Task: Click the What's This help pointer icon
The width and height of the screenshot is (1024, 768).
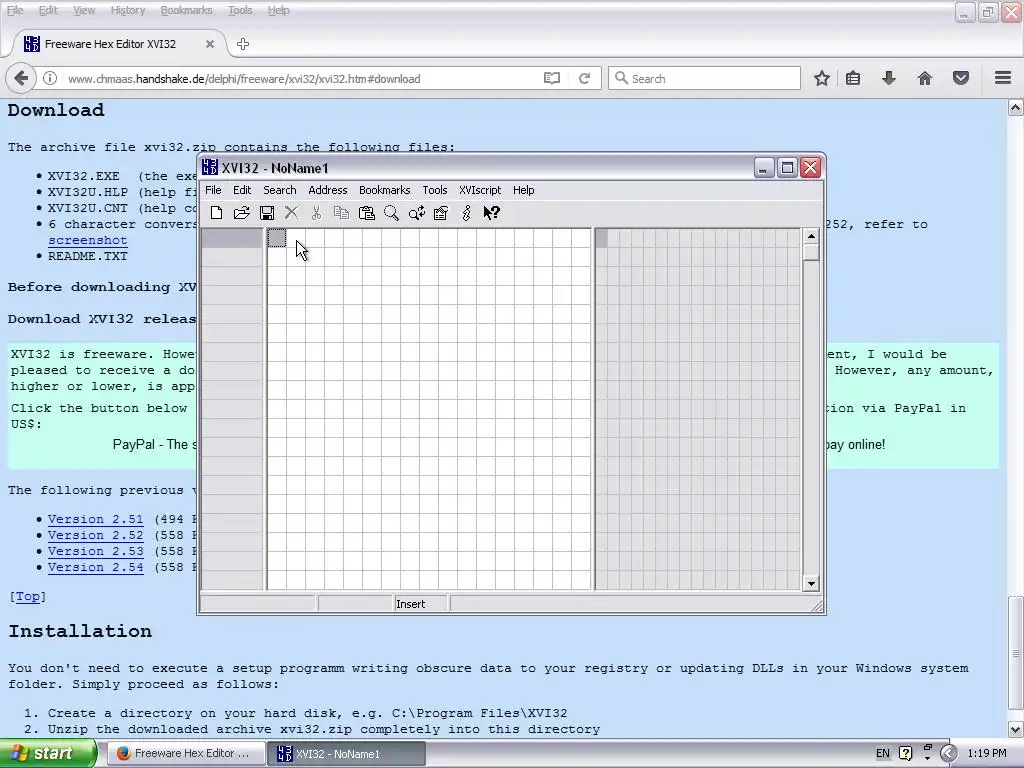Action: pyautogui.click(x=491, y=213)
